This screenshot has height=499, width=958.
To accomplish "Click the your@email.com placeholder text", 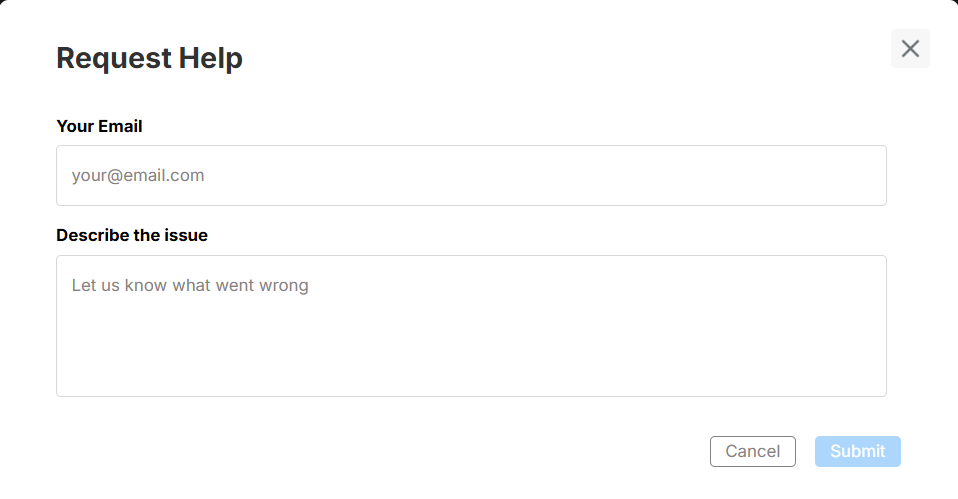I will pyautogui.click(x=138, y=176).
